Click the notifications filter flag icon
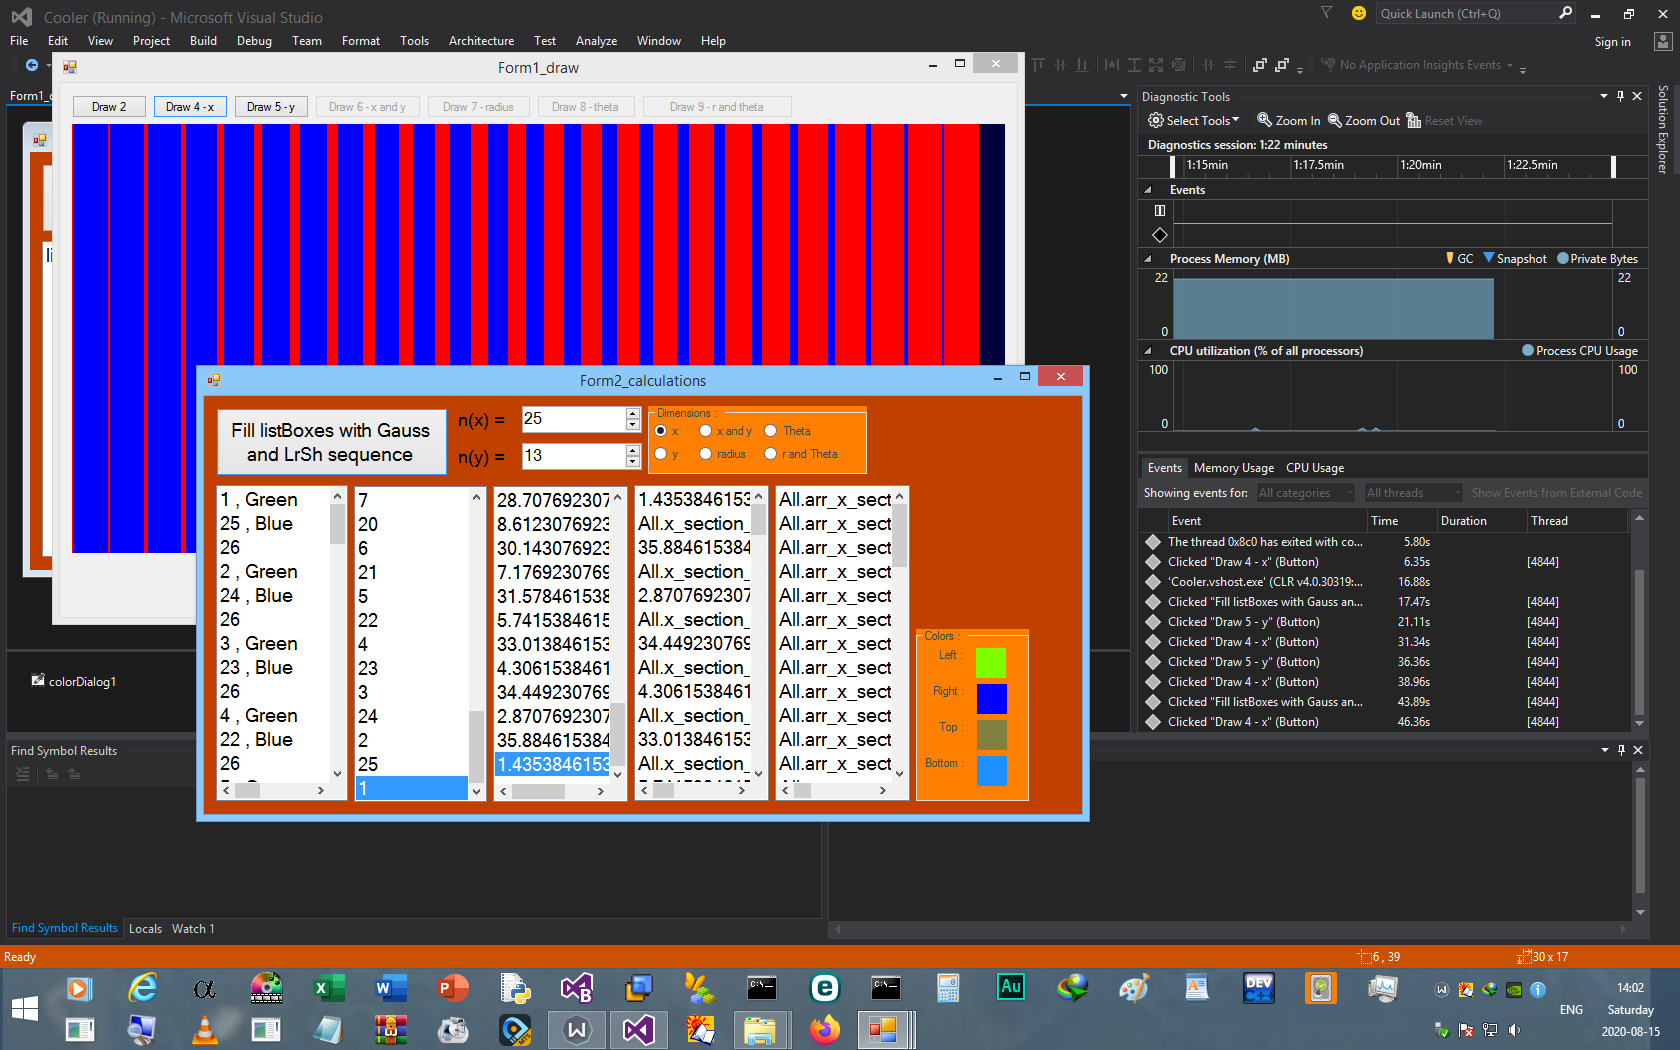The width and height of the screenshot is (1680, 1050). [1327, 13]
